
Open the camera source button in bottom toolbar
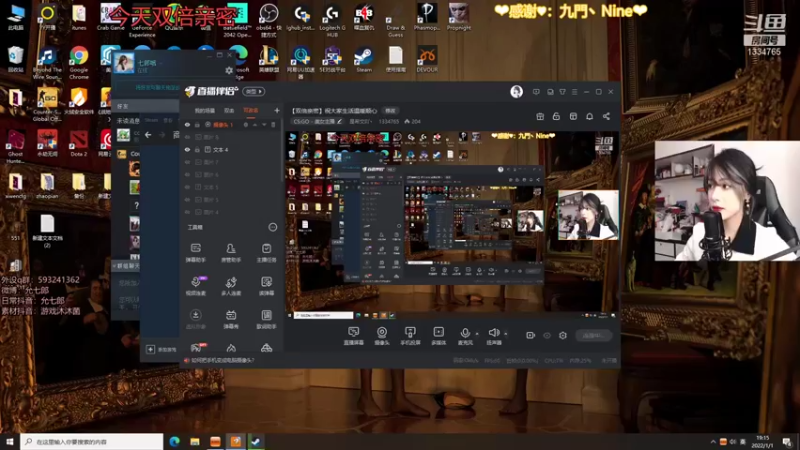[x=382, y=336]
